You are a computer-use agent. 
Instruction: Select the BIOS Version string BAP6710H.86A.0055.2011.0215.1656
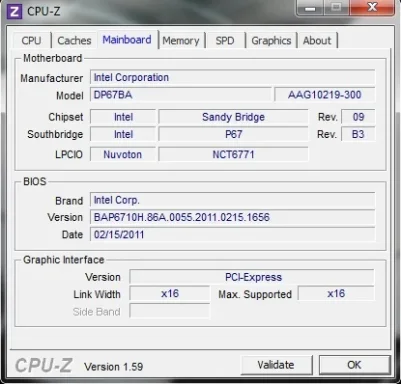[232, 217]
